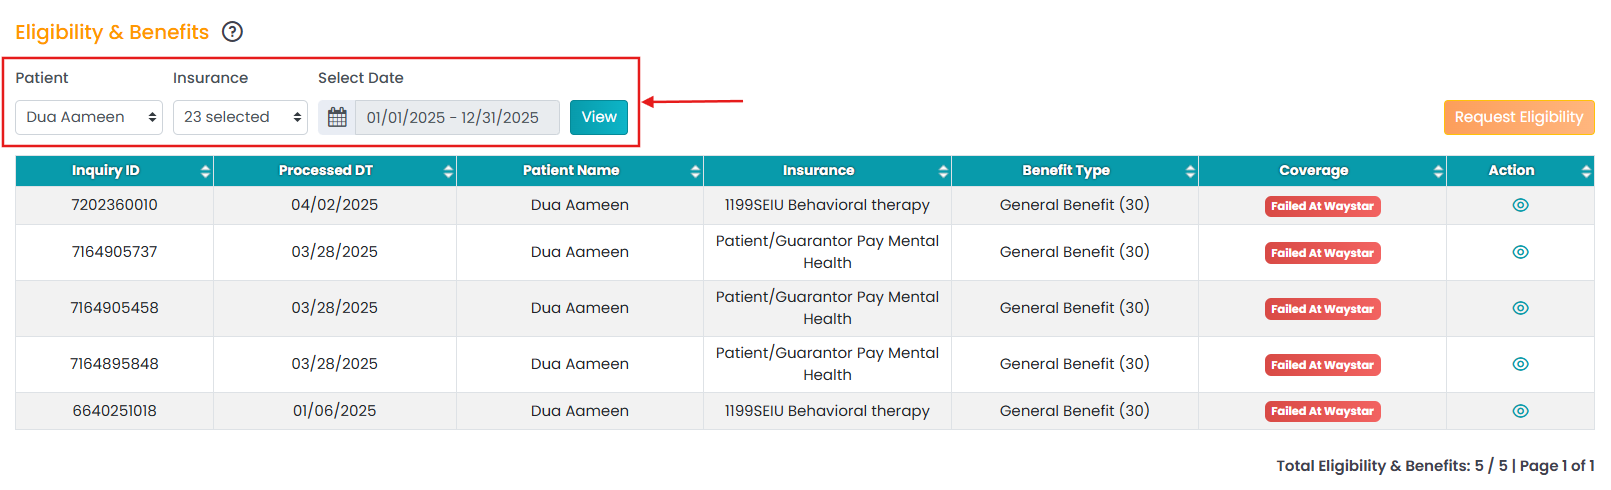This screenshot has height=490, width=1611.
Task: Click Failed At Waystar badge for 7202360010
Action: [x=1322, y=206]
